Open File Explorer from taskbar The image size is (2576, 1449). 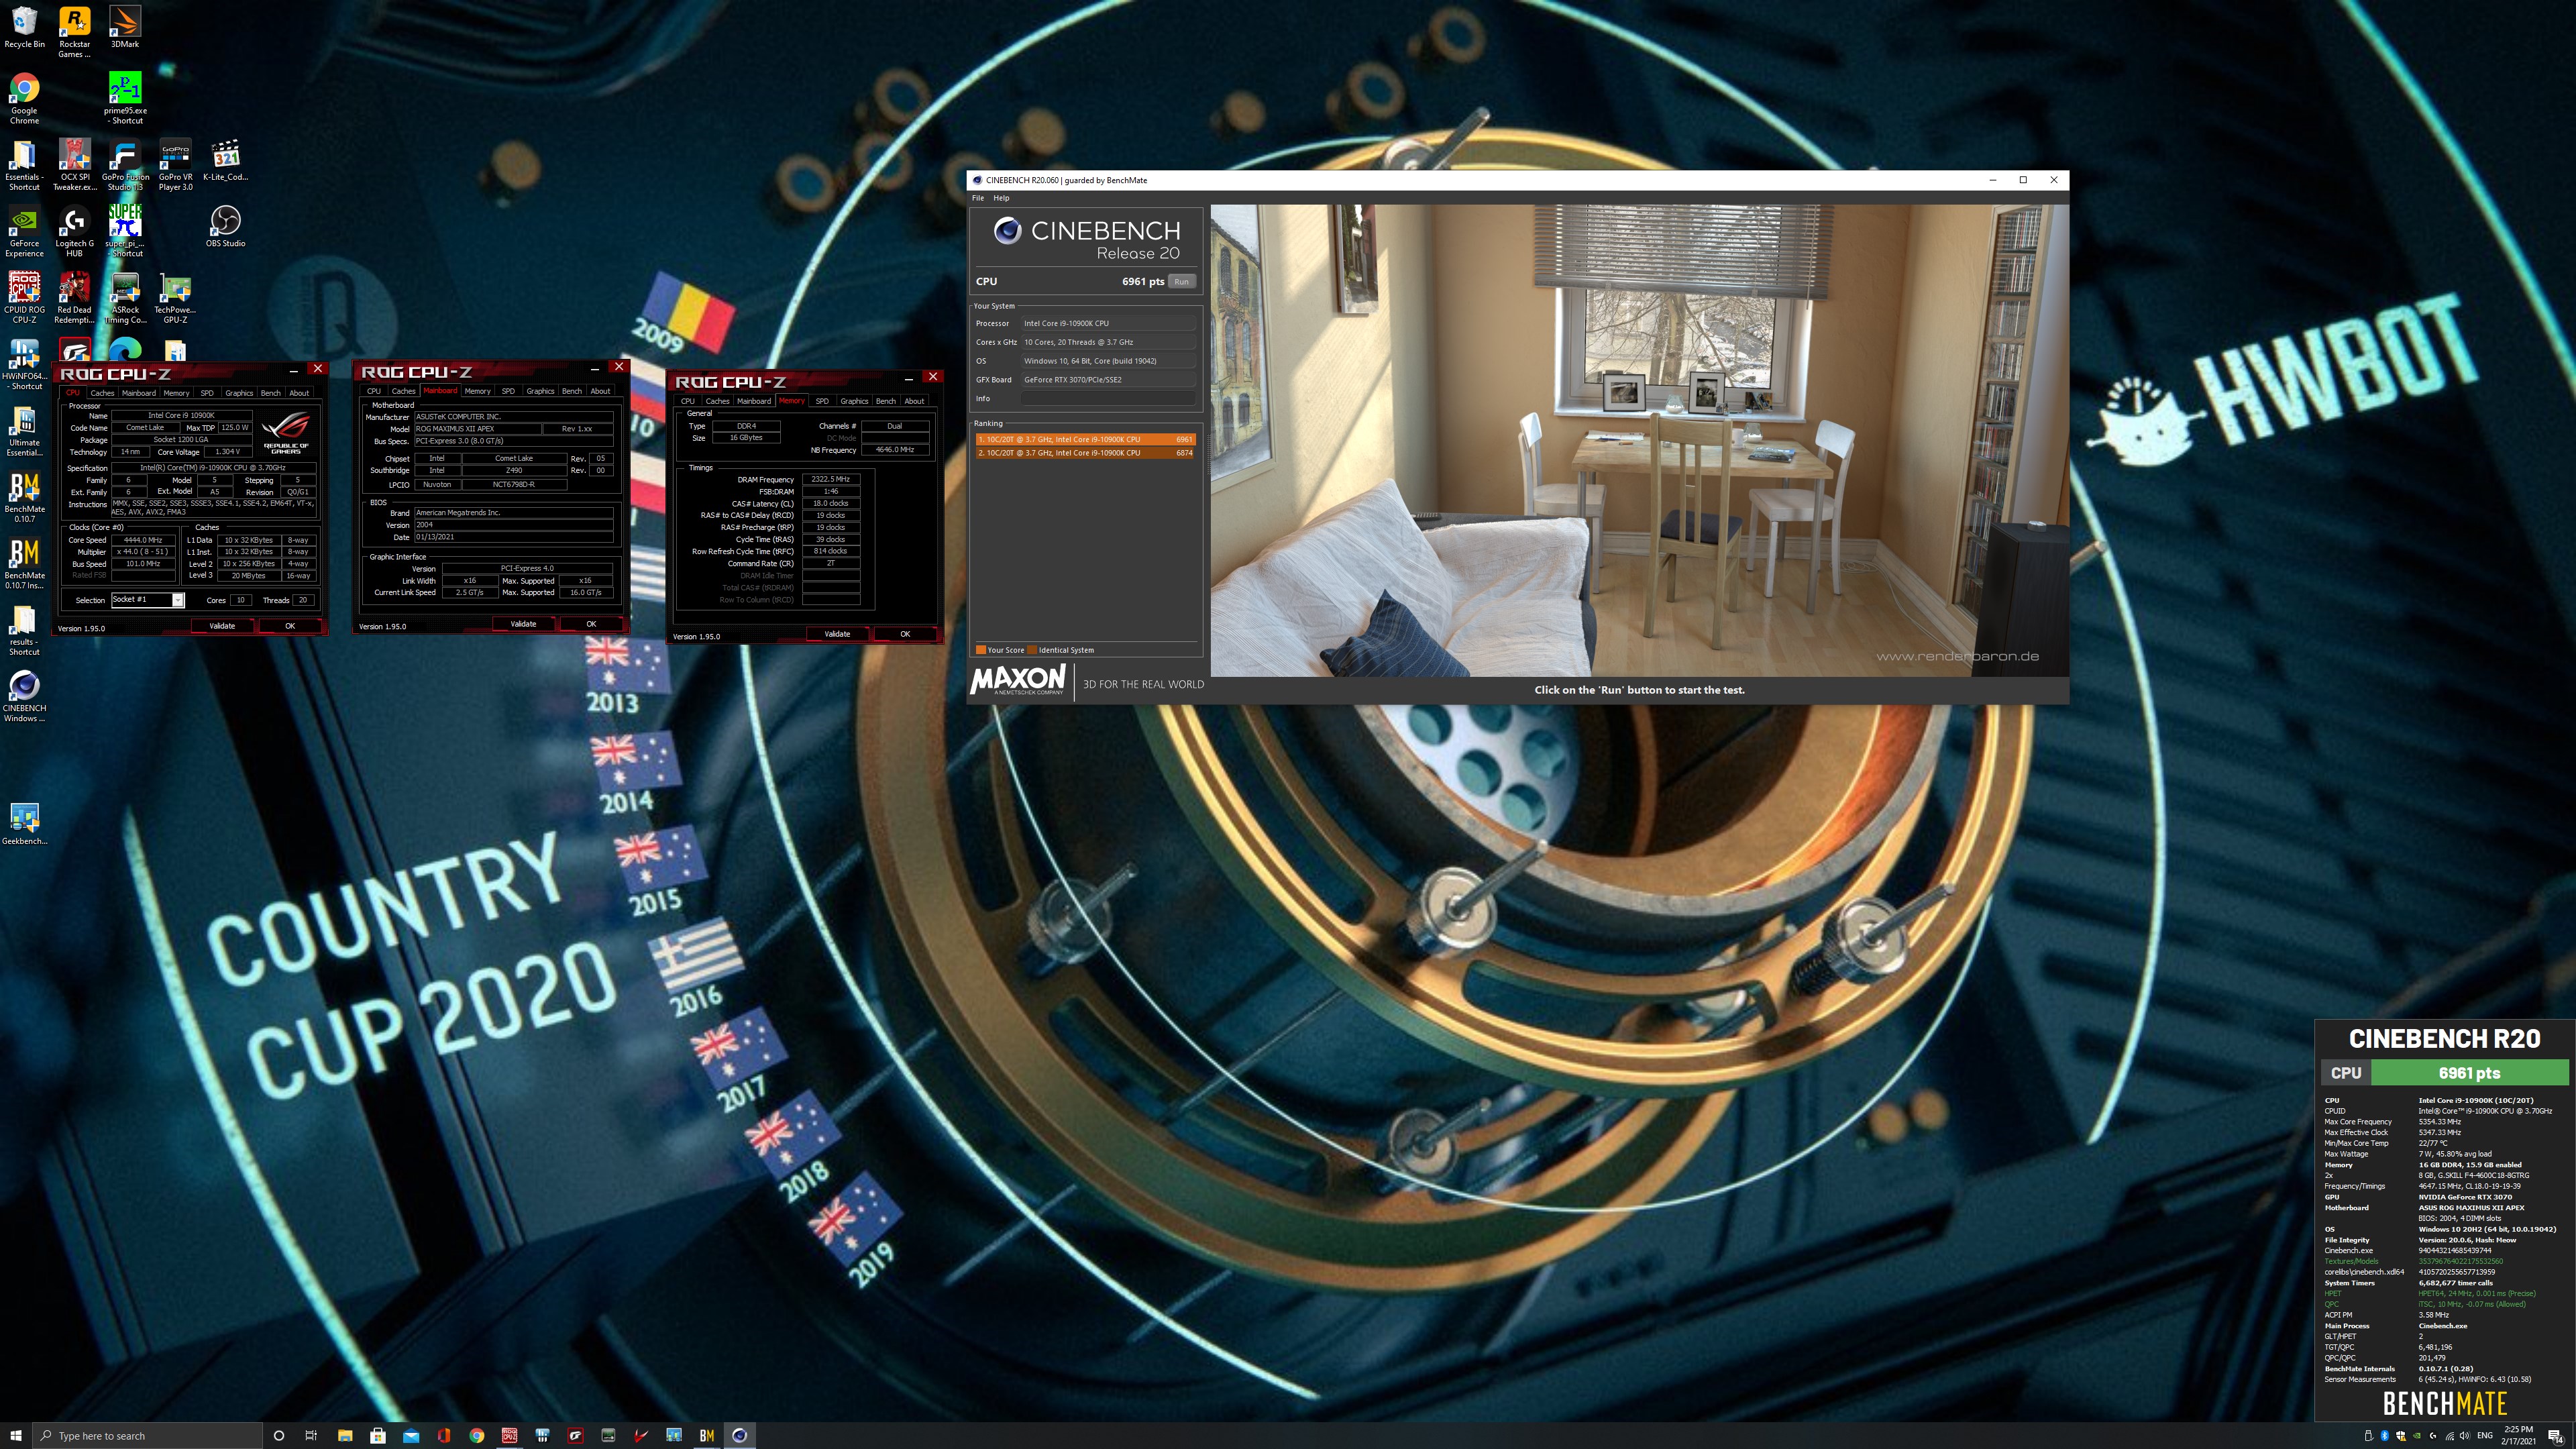345,1435
